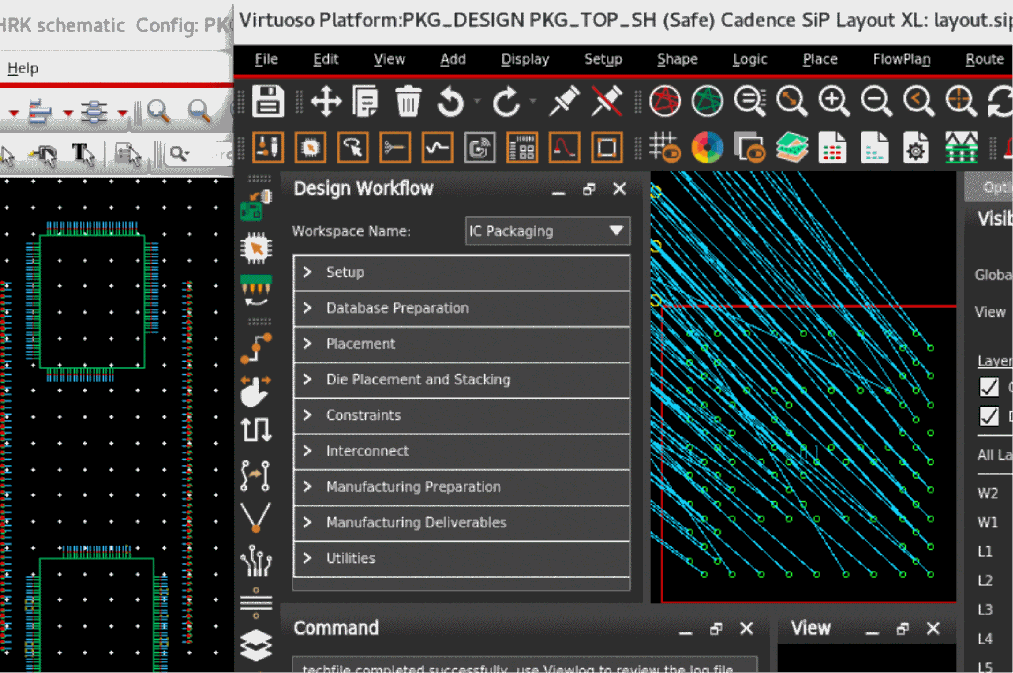Open the FlowPlan menu
The width and height of the screenshot is (1013, 673).
point(901,59)
